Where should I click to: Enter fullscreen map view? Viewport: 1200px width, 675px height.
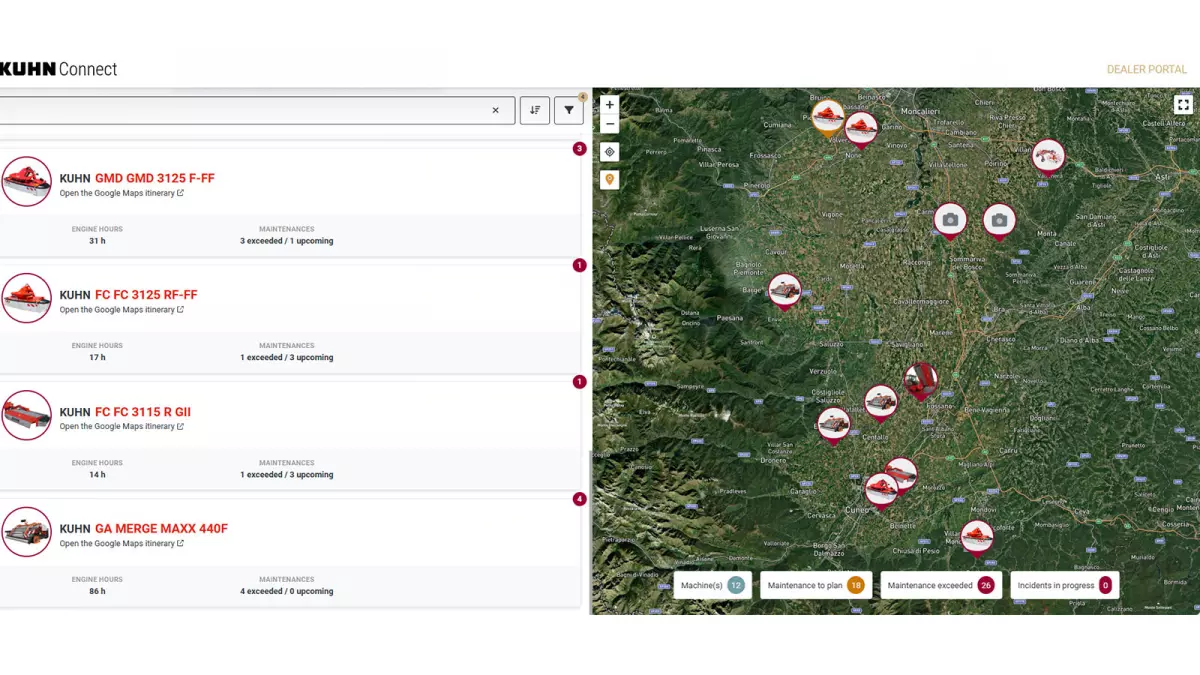[x=1183, y=104]
